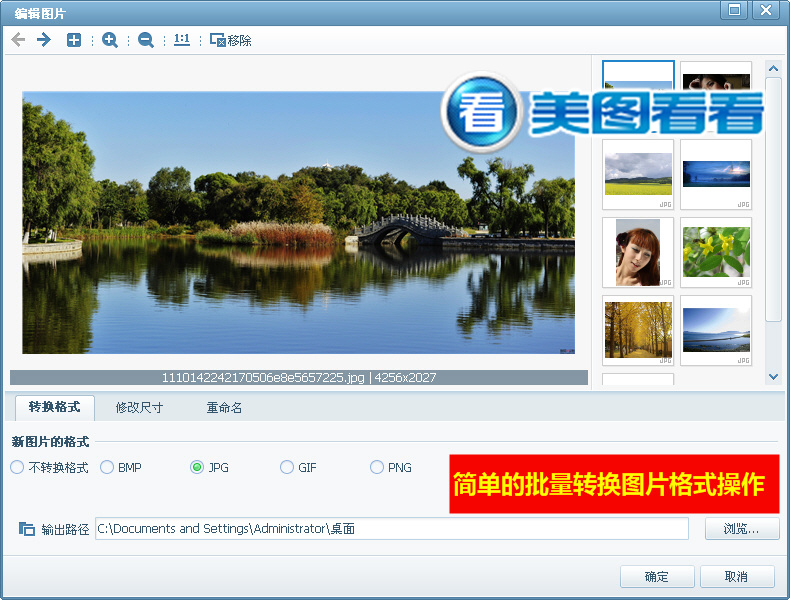Zoom out with the magnifier minus icon
The height and width of the screenshot is (600, 790).
pos(146,40)
